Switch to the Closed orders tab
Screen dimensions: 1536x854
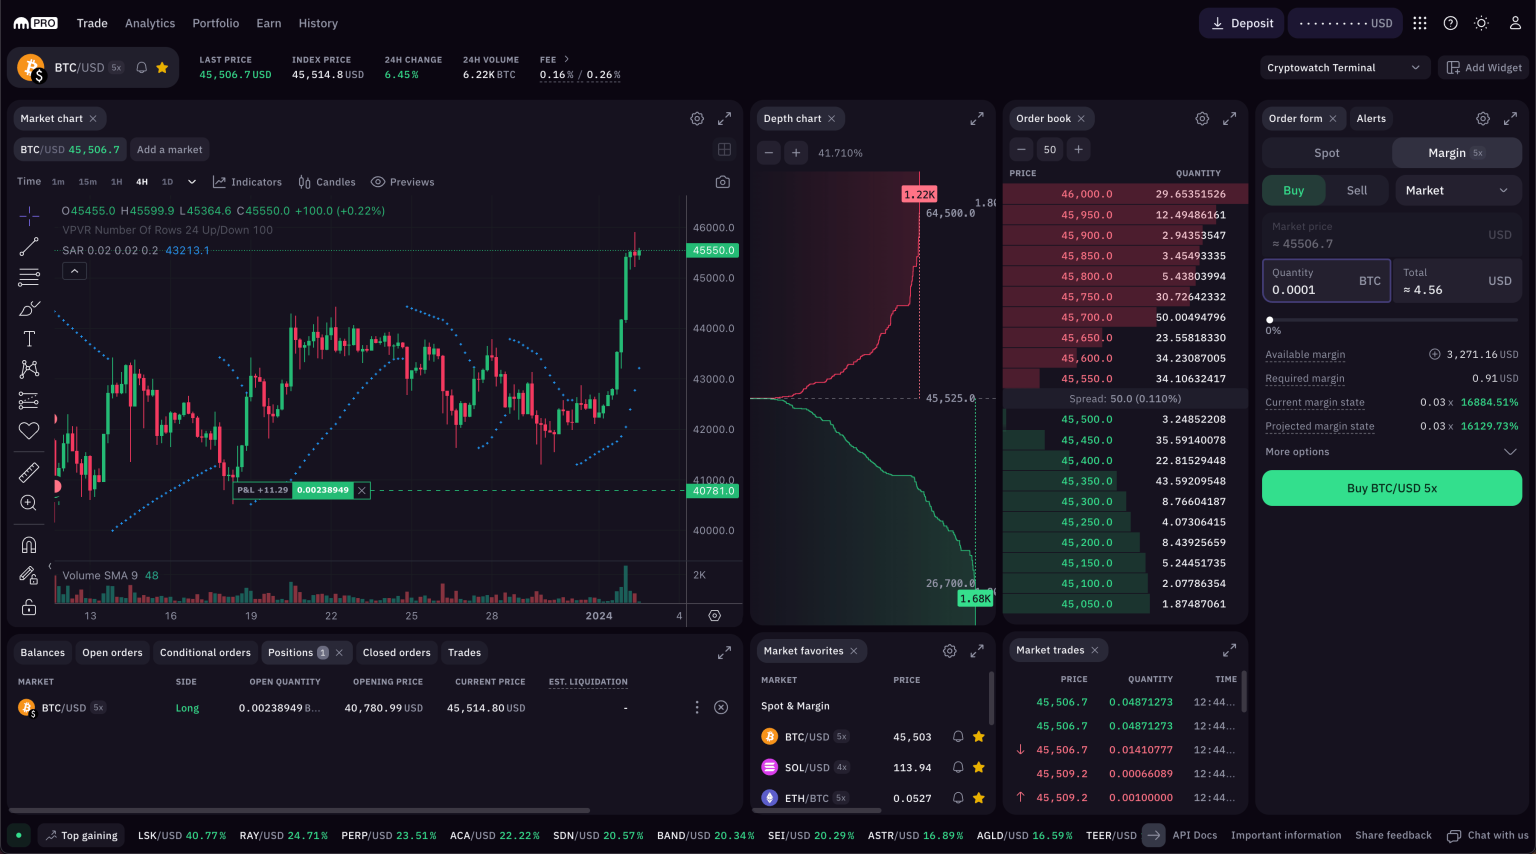pyautogui.click(x=397, y=652)
